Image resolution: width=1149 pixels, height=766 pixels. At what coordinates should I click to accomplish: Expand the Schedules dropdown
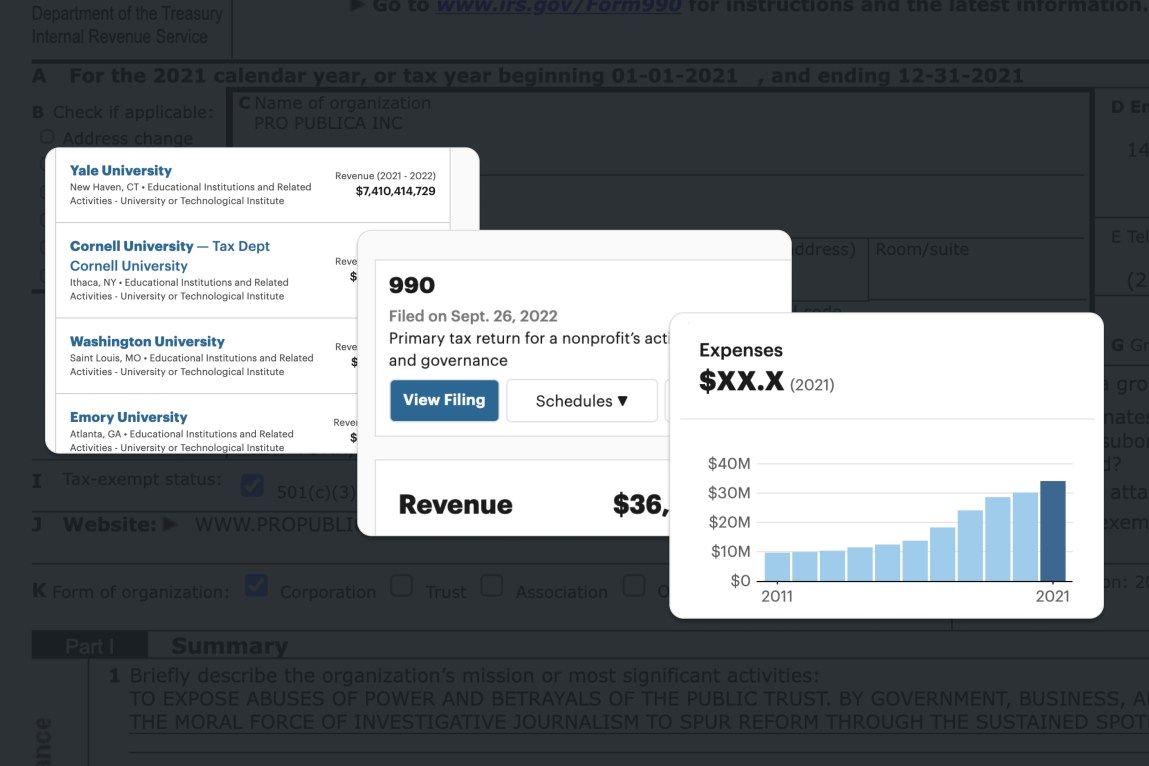point(581,401)
